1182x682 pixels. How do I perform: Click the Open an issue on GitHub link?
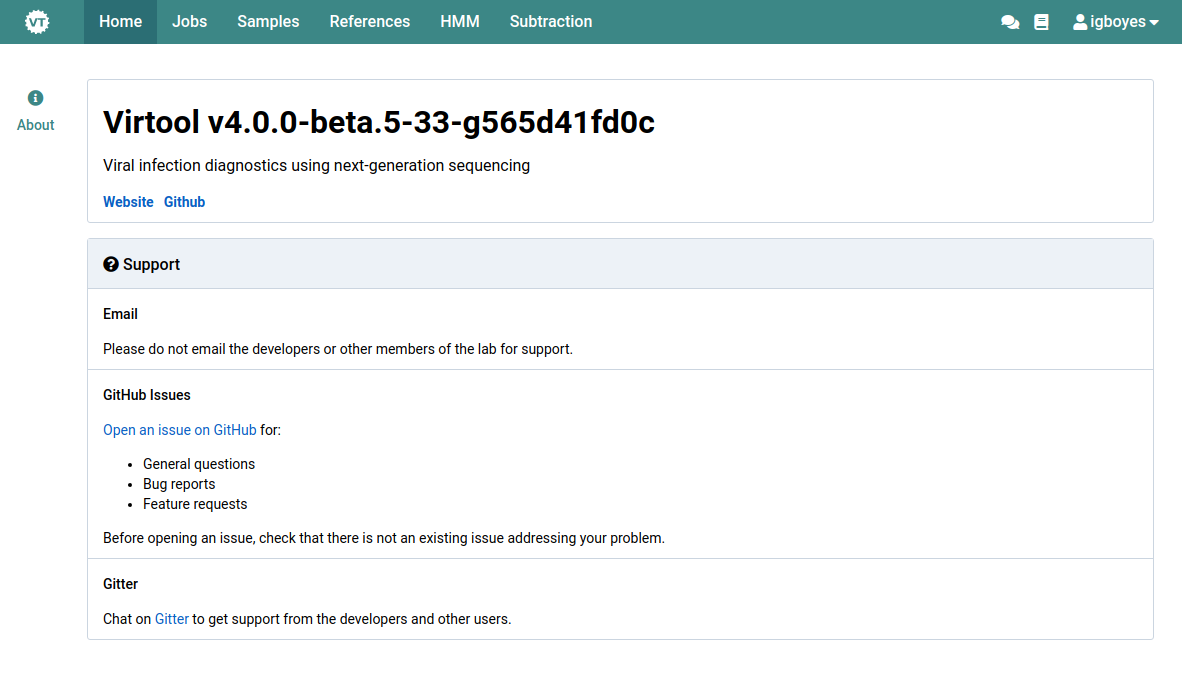(179, 429)
